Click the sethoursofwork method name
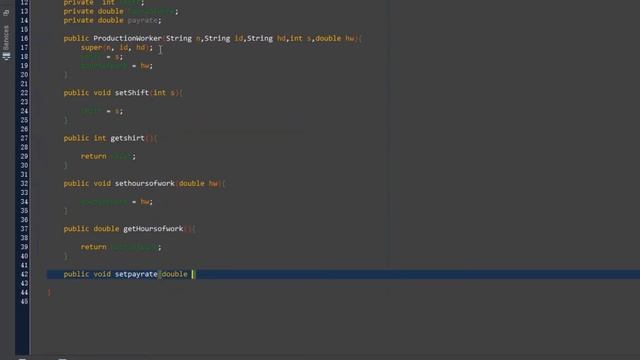This screenshot has width=640, height=360. [145, 184]
